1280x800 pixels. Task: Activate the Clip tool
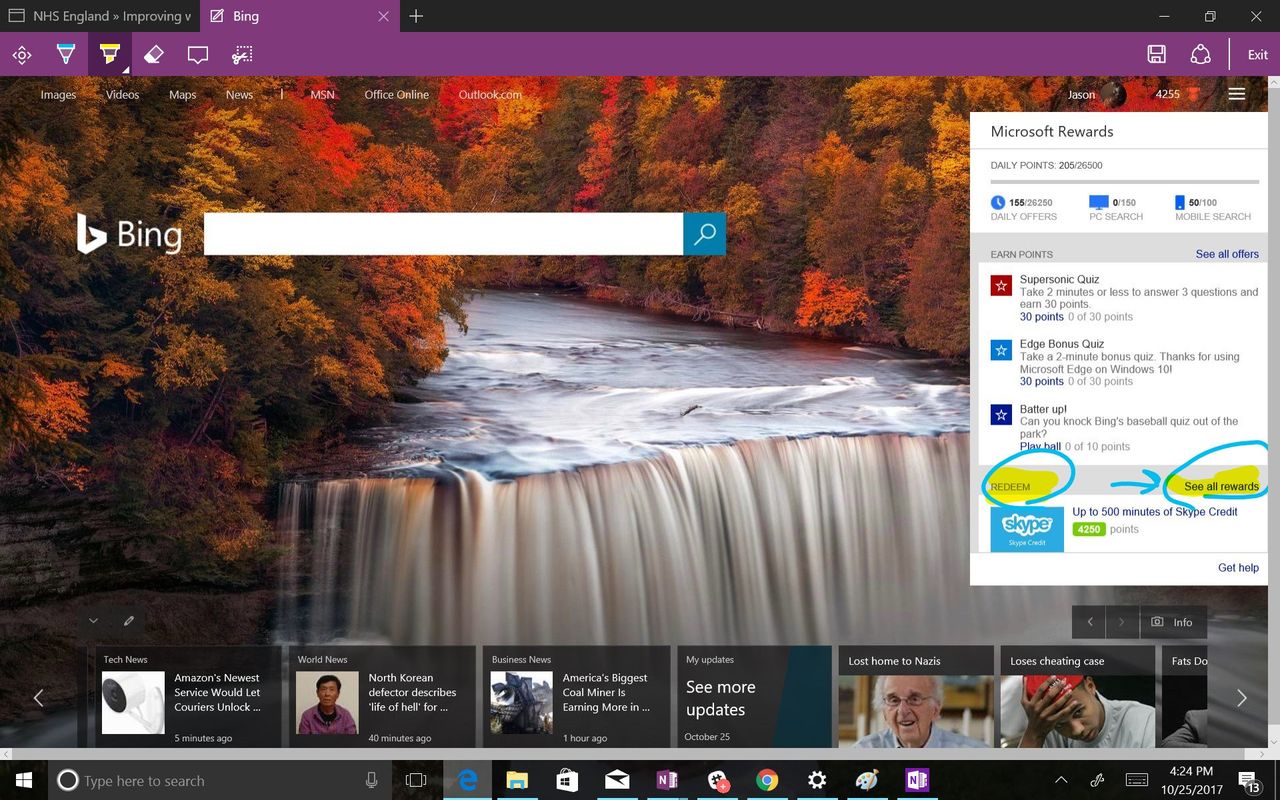coord(242,55)
